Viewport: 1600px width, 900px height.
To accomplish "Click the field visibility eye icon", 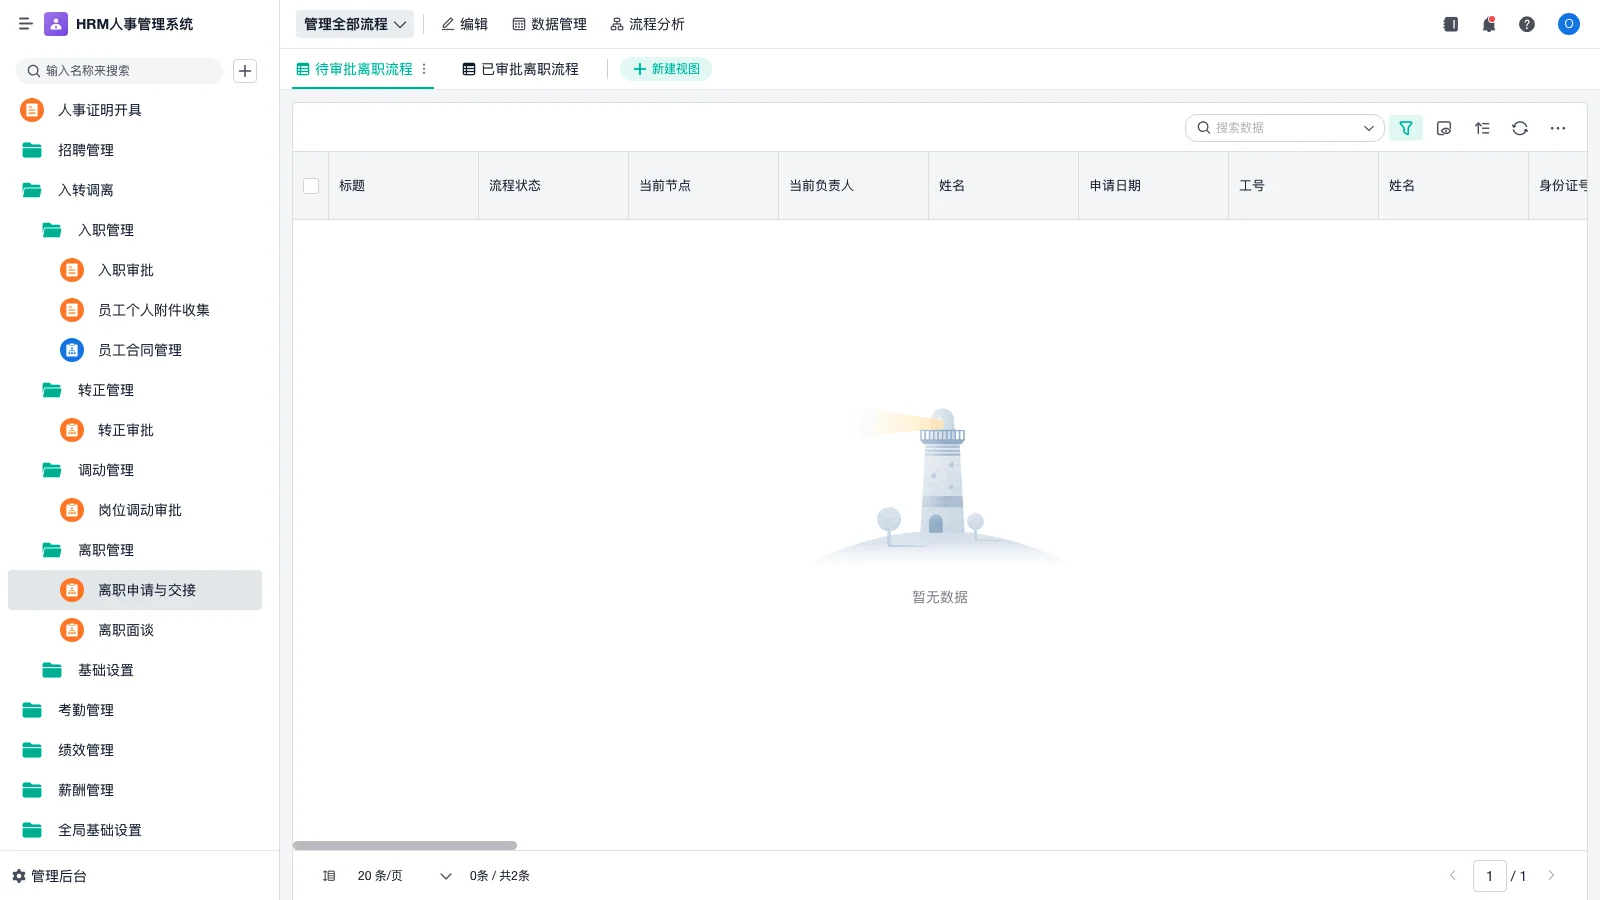I will click(1444, 128).
